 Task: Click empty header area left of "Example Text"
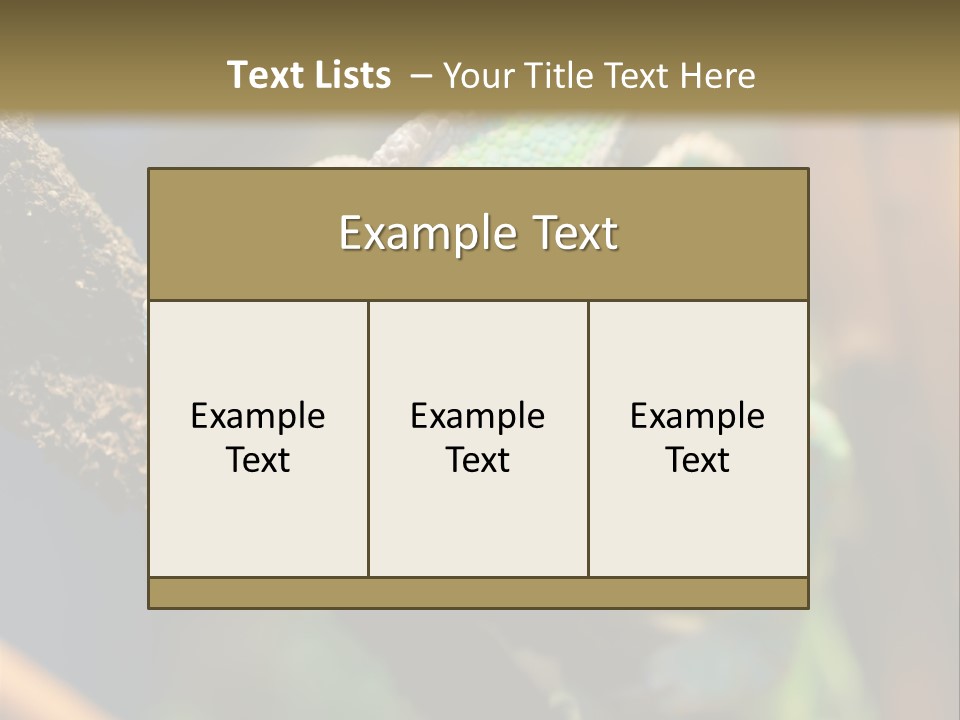coord(230,233)
